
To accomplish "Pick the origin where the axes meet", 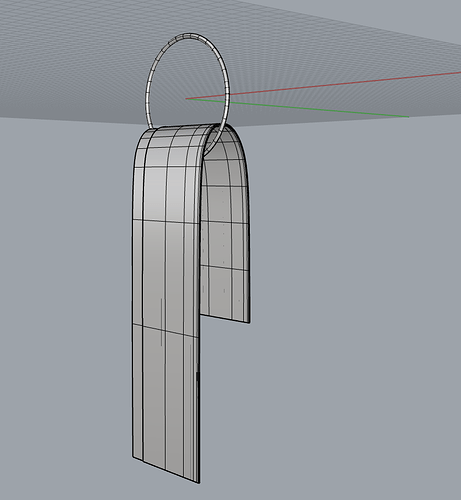I will tap(186, 99).
